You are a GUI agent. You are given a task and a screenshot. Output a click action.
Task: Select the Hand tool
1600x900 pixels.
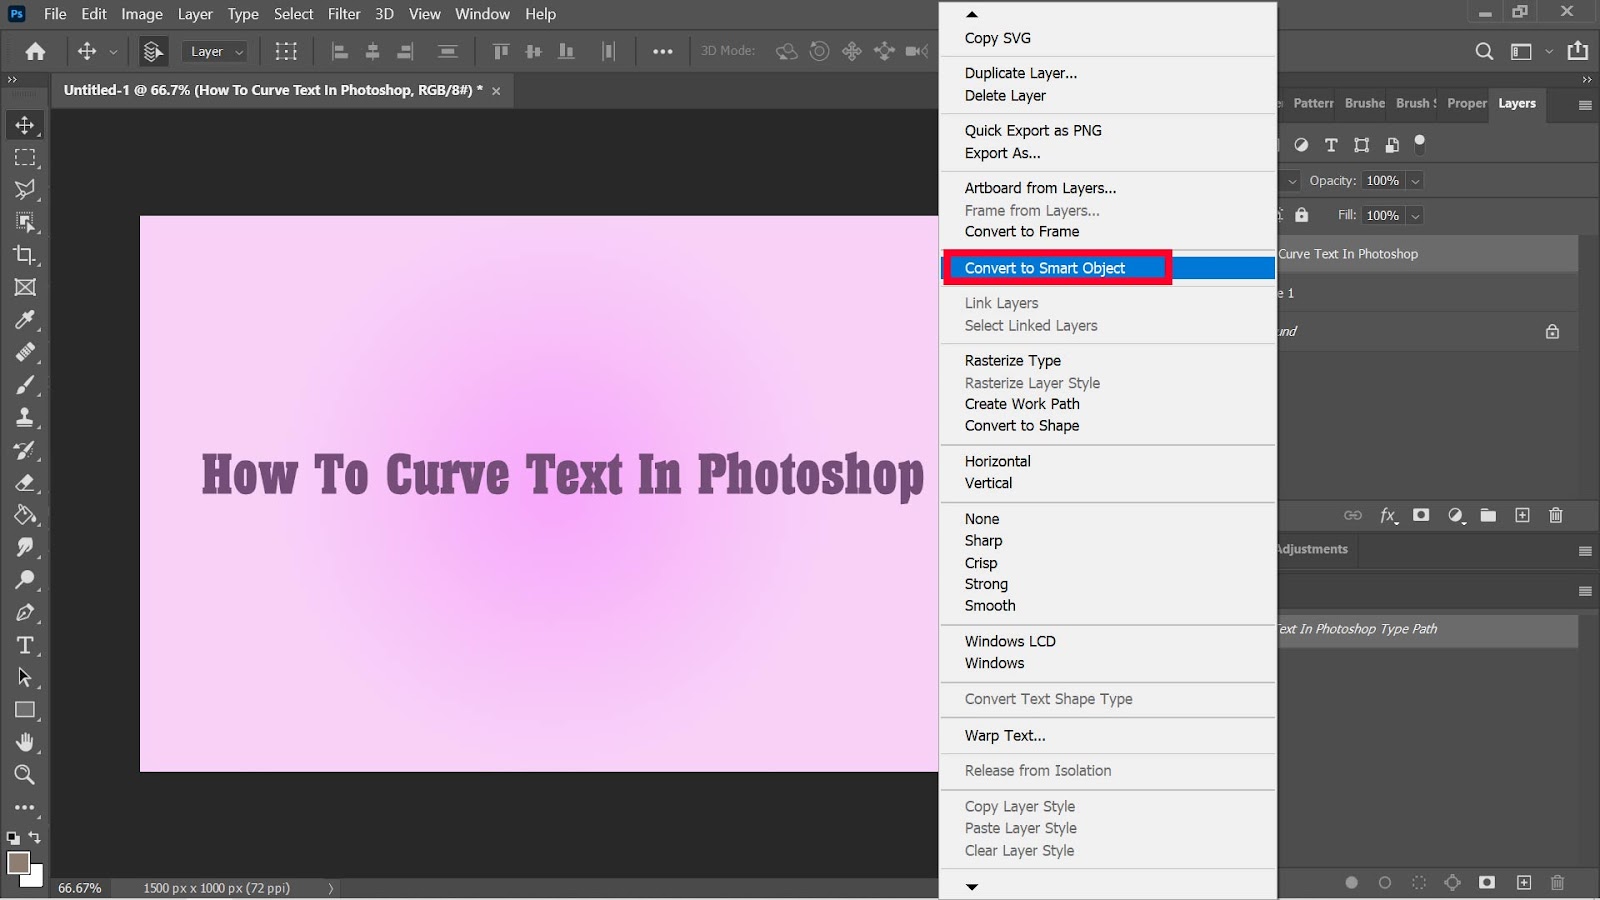[x=25, y=742]
